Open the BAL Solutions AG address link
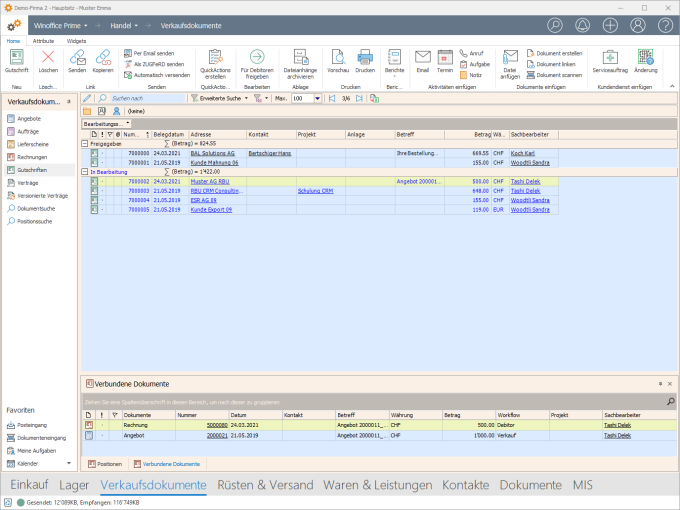This screenshot has width=680, height=510. tap(214, 153)
